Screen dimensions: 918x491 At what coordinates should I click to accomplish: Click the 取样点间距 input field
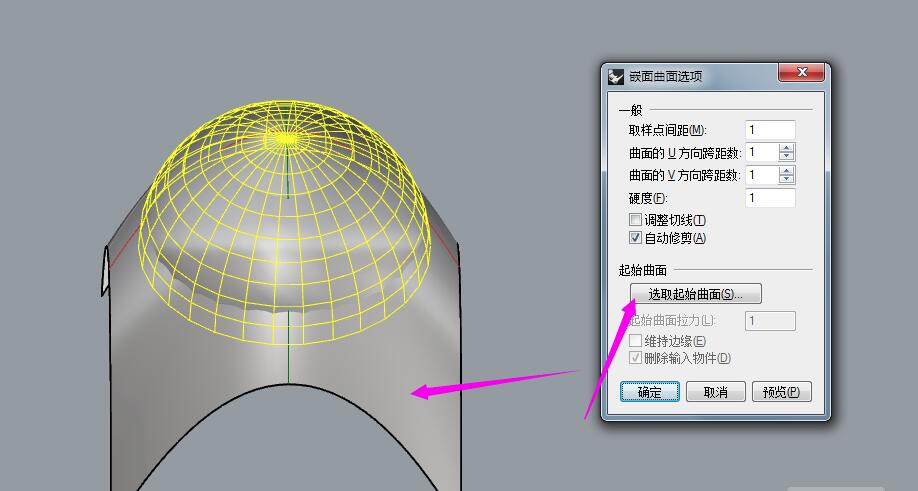(x=770, y=130)
